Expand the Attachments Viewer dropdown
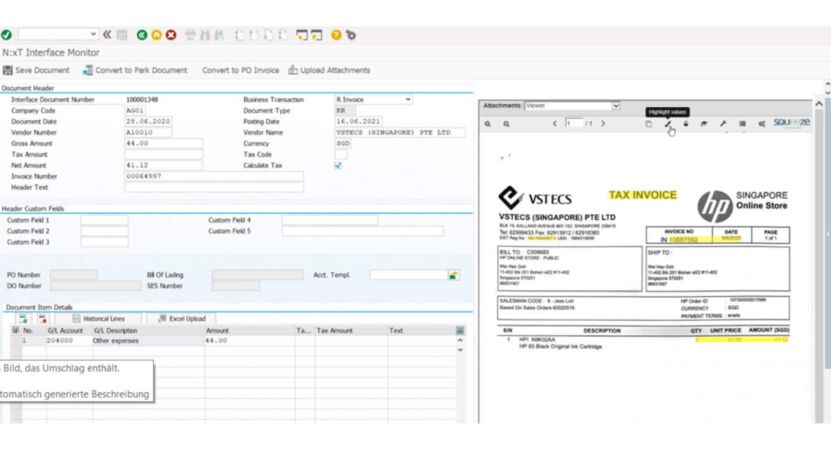The height and width of the screenshot is (450, 831). [x=615, y=105]
